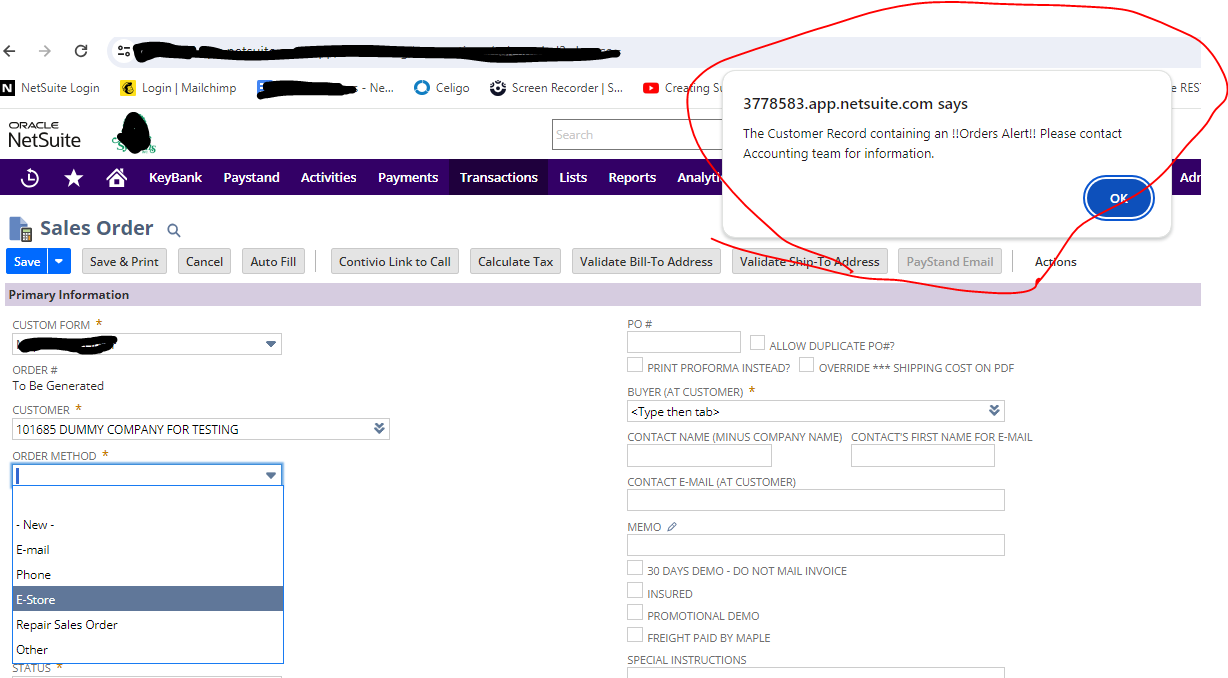
Task: Open Shortcuts star icon
Action: pos(74,178)
